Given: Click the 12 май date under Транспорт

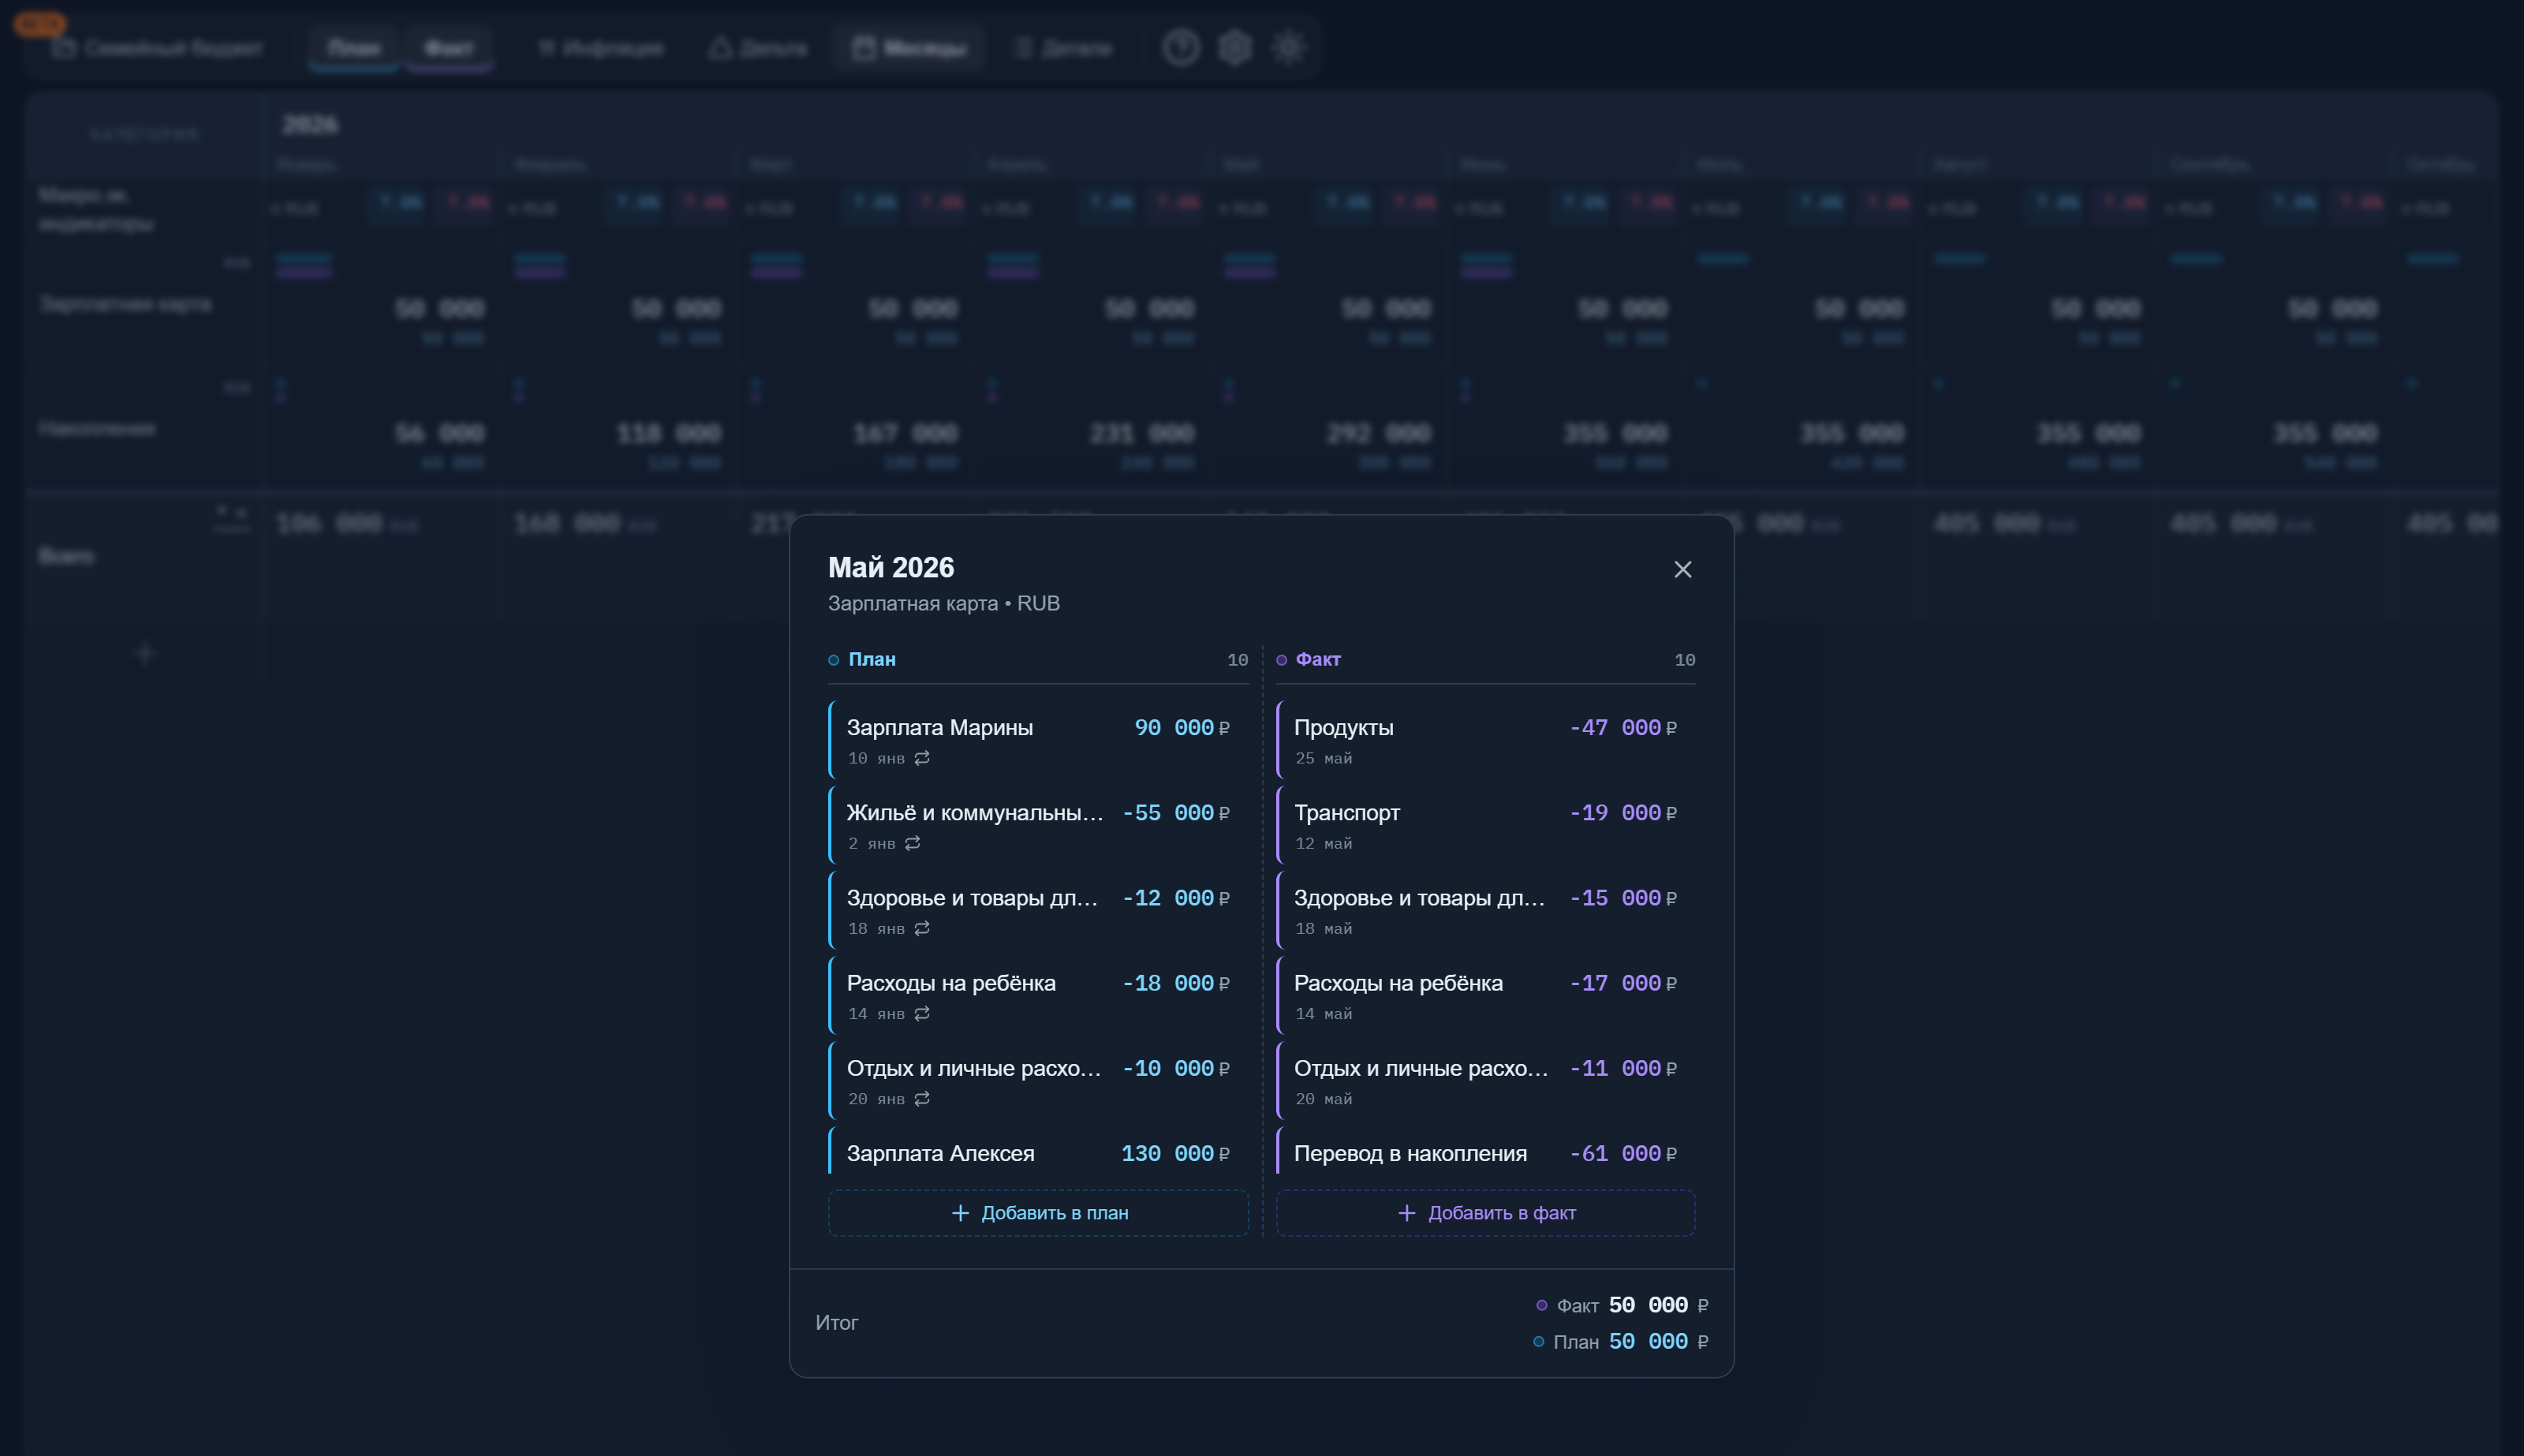Looking at the screenshot, I should point(1323,843).
